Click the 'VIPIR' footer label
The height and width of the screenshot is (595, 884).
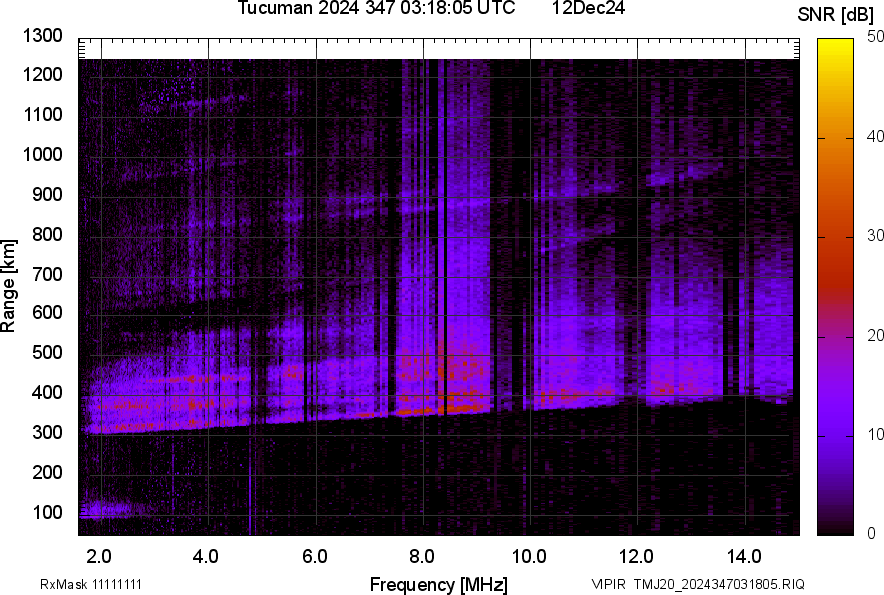coord(608,584)
